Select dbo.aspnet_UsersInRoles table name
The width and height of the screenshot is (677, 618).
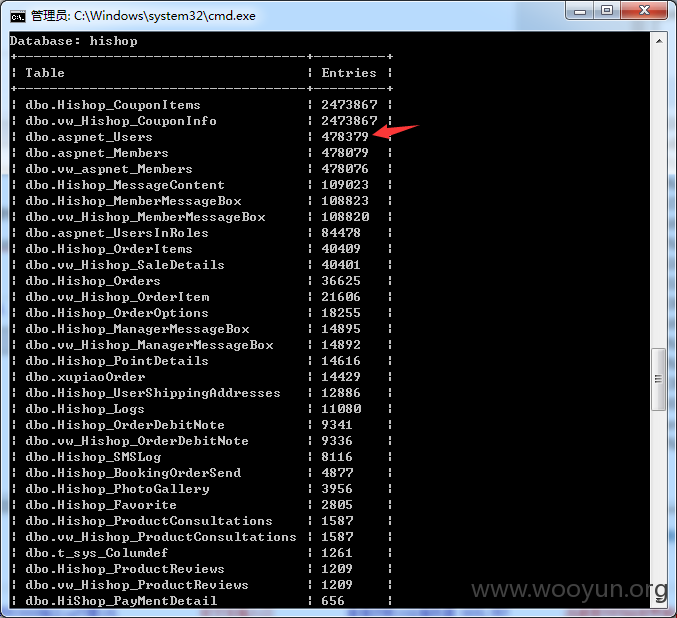pos(117,233)
